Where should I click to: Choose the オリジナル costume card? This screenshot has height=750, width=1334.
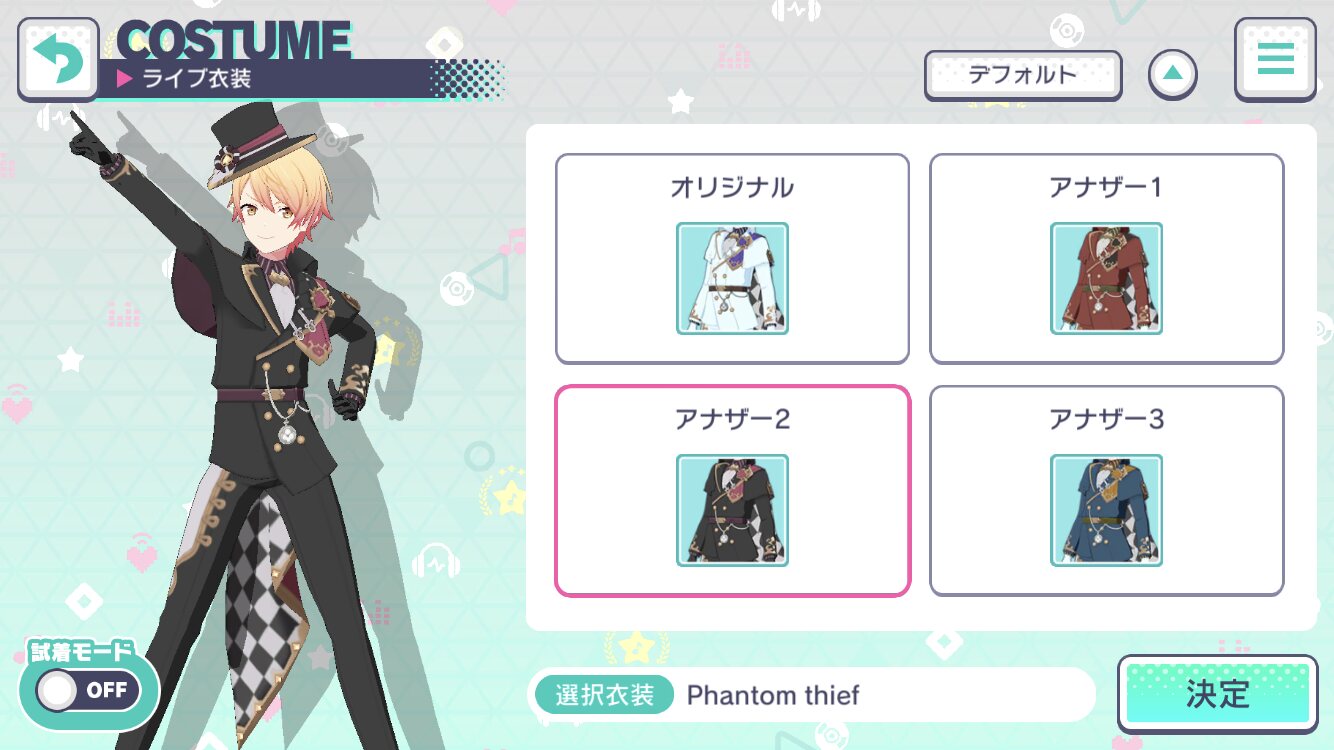coord(732,259)
